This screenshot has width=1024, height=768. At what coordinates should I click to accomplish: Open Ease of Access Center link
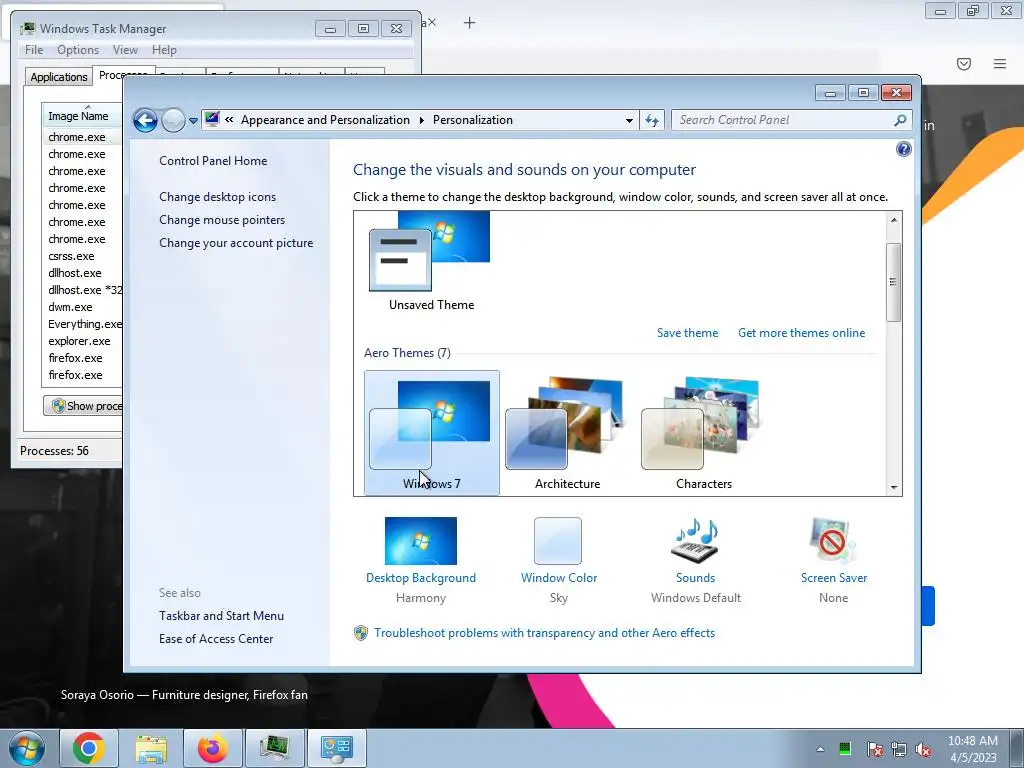pyautogui.click(x=216, y=639)
